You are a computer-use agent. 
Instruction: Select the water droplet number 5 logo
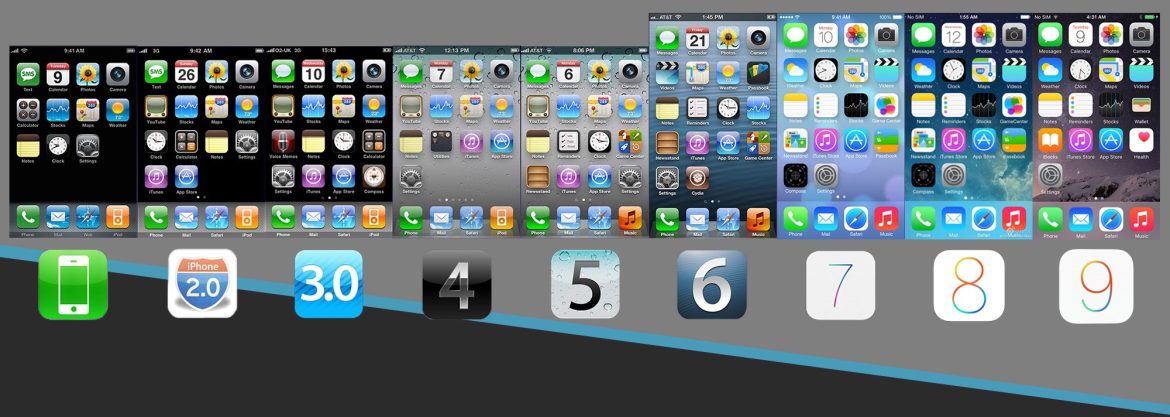[585, 285]
